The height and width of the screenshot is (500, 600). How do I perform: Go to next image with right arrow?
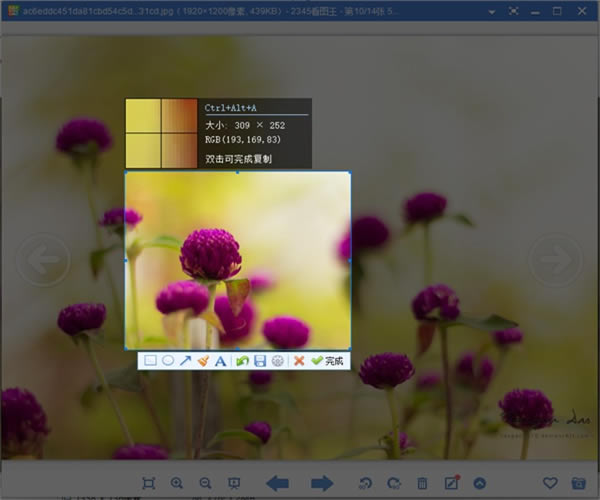pos(322,483)
